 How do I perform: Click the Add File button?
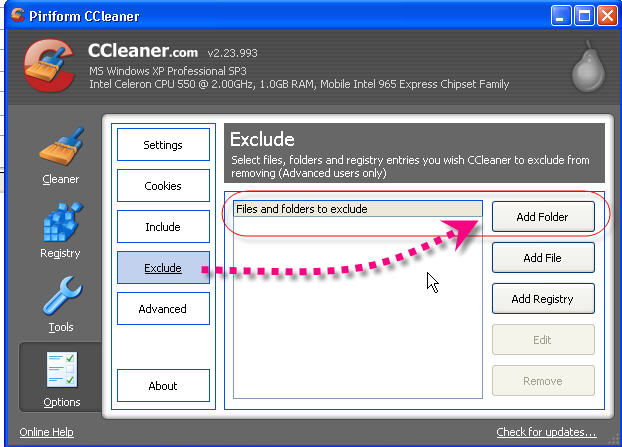tap(543, 258)
